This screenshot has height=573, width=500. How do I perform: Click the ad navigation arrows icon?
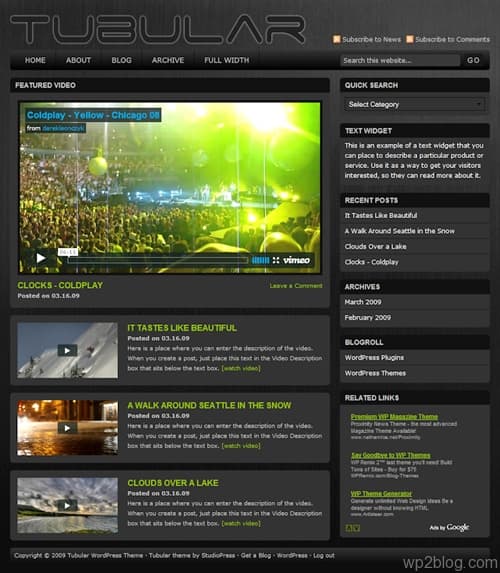[353, 528]
